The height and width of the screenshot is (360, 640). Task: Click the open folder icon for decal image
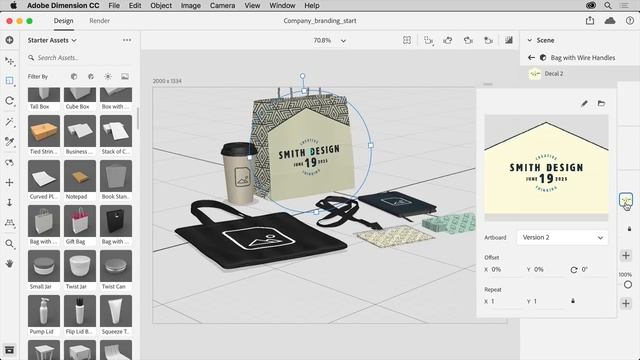[x=601, y=103]
